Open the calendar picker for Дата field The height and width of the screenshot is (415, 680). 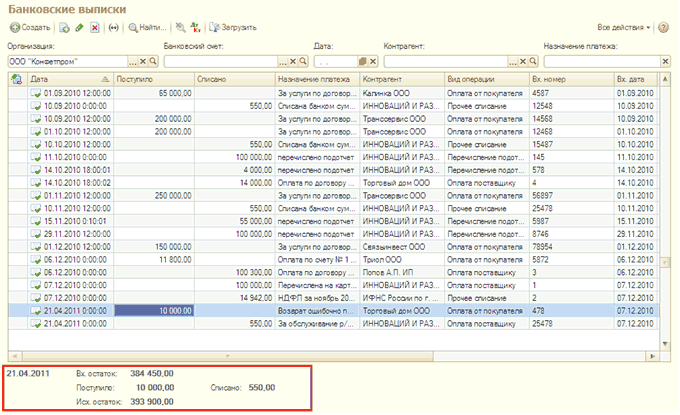click(x=363, y=62)
